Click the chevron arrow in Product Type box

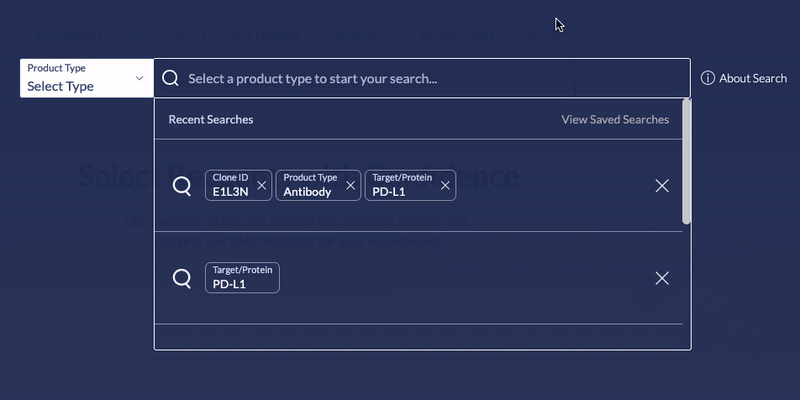[x=139, y=78]
